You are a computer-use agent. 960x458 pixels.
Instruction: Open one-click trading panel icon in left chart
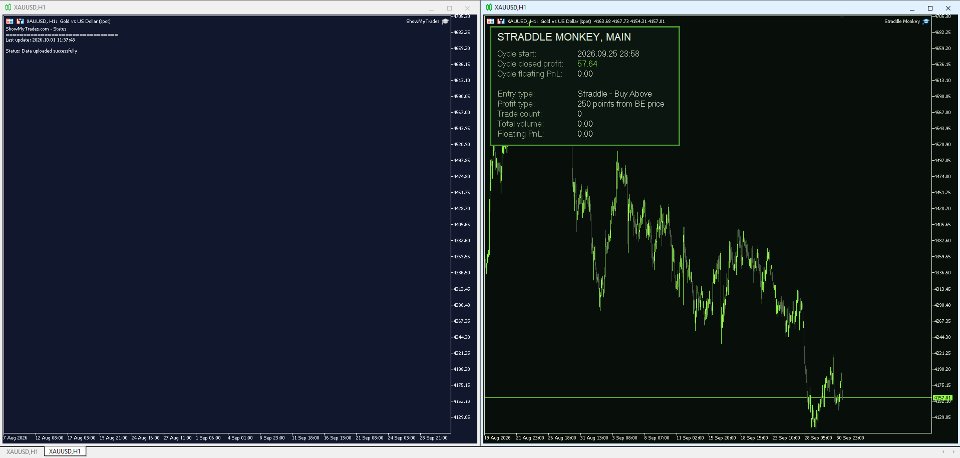[10, 21]
